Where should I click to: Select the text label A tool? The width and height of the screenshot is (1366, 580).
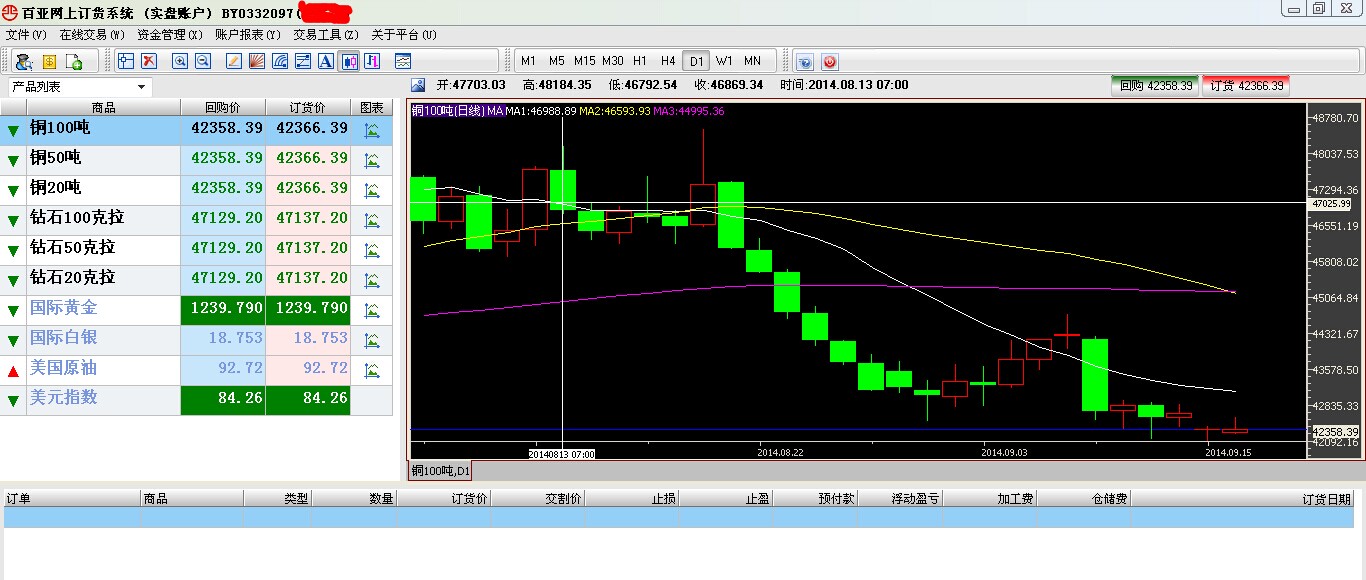click(x=326, y=61)
